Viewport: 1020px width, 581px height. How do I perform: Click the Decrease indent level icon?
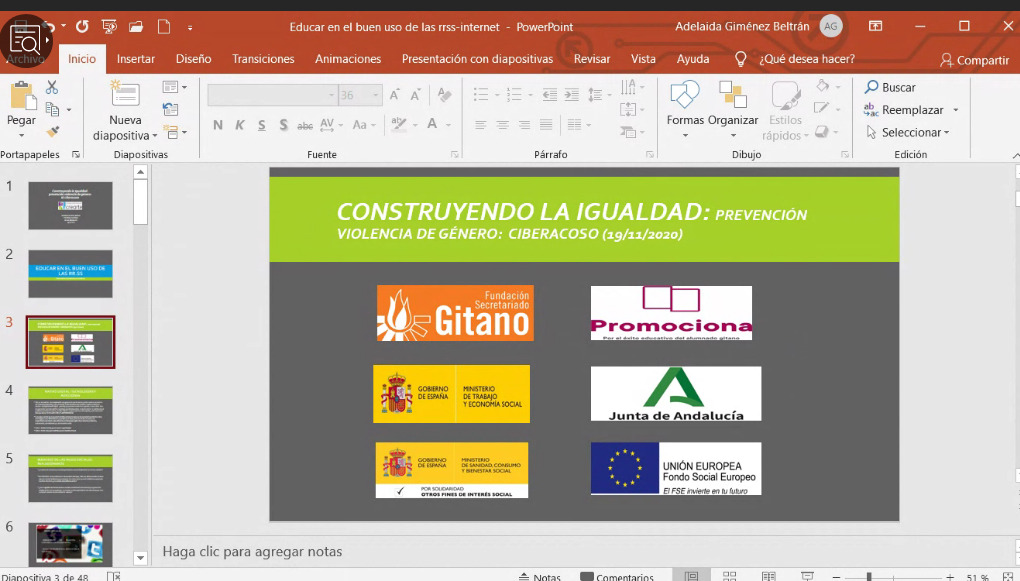pos(550,95)
